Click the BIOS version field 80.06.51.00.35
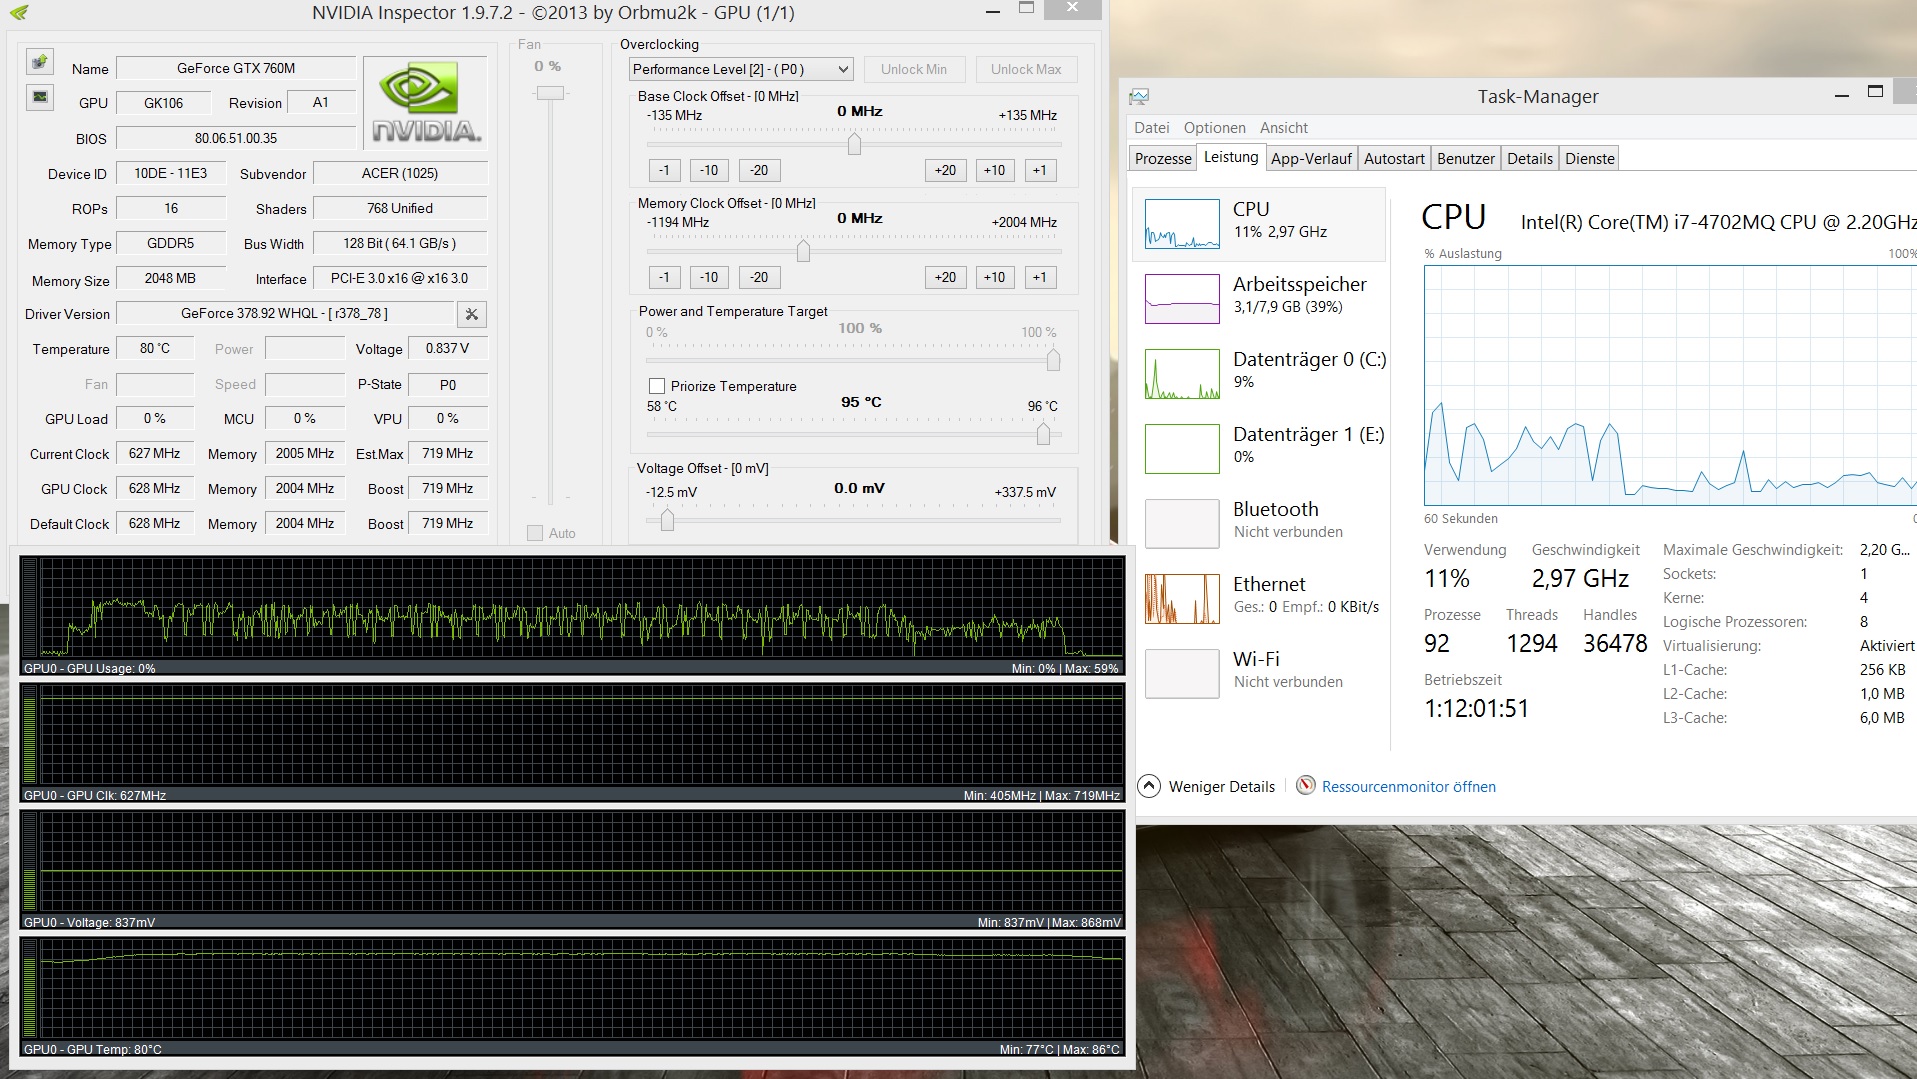 tap(236, 138)
